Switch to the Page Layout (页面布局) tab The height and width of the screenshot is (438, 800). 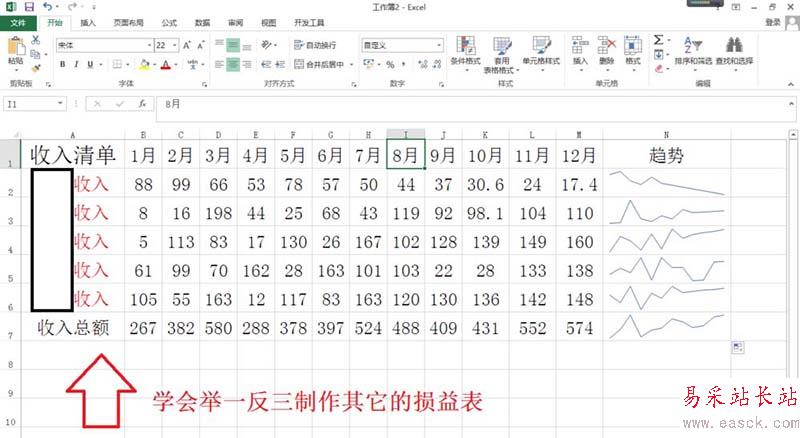pos(128,23)
